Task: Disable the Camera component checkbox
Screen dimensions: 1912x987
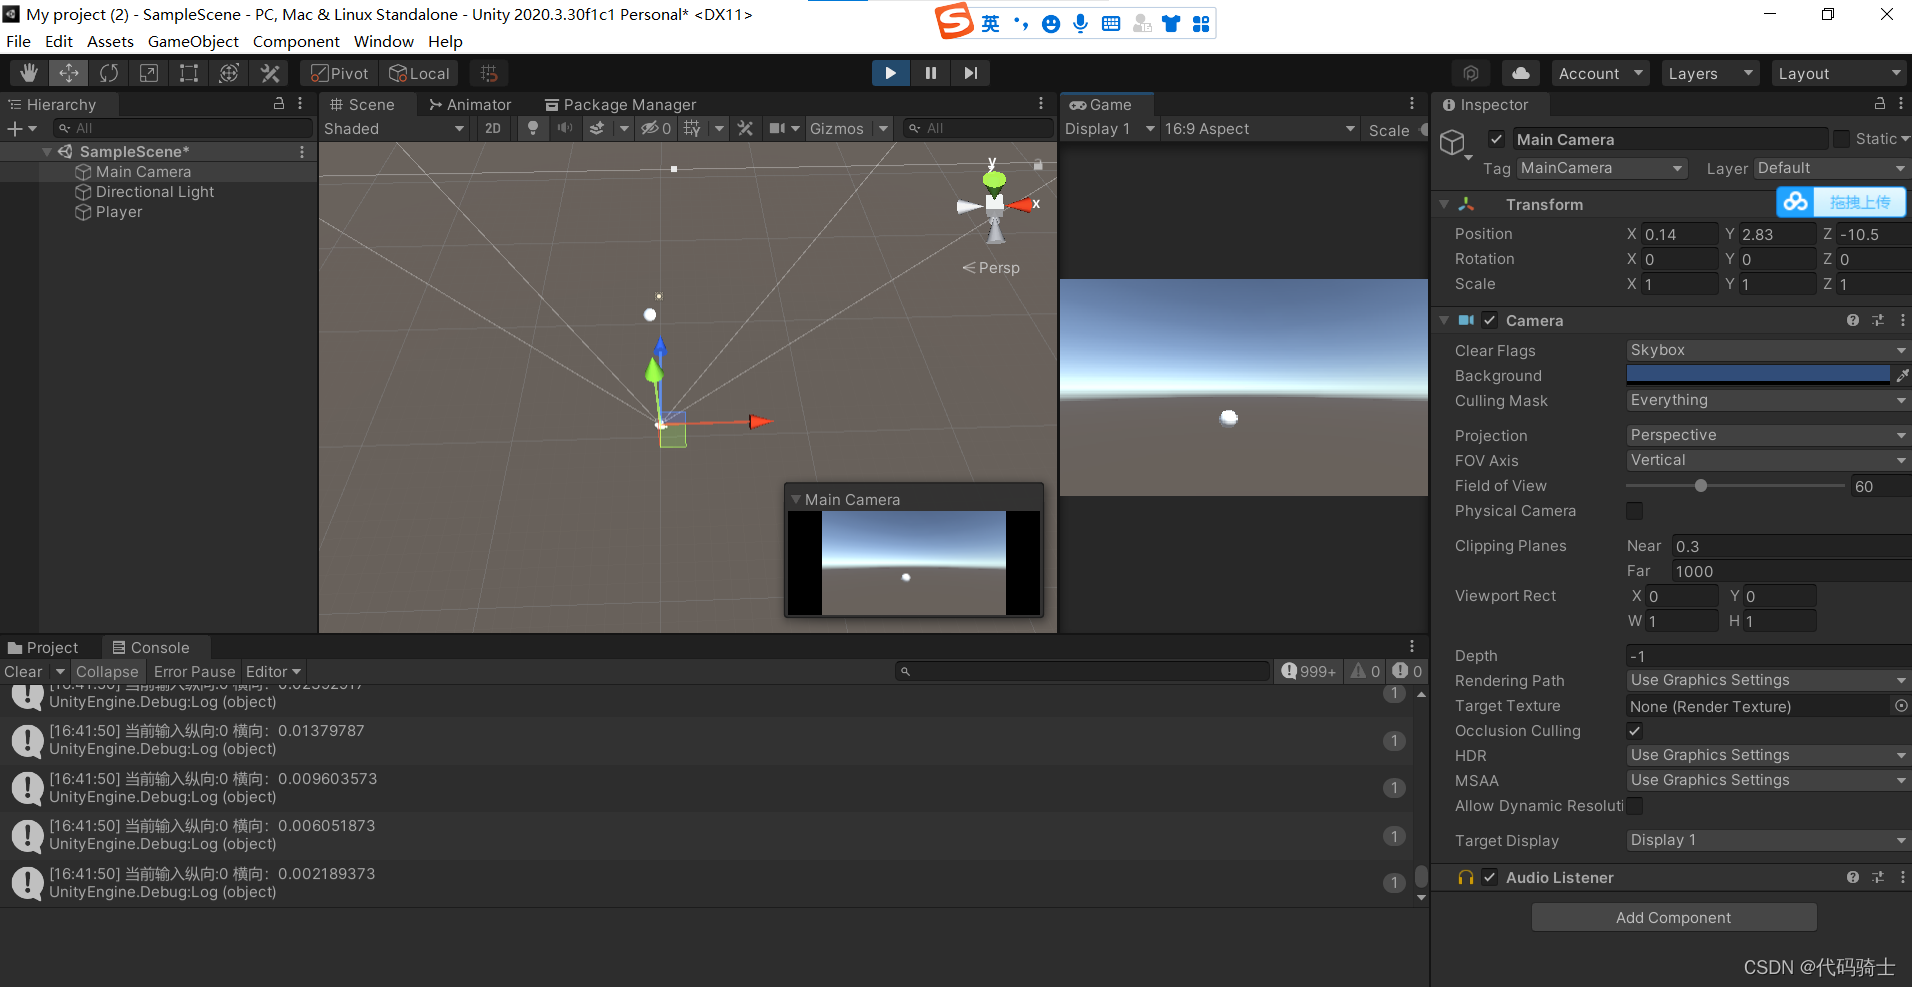Action: click(x=1489, y=320)
